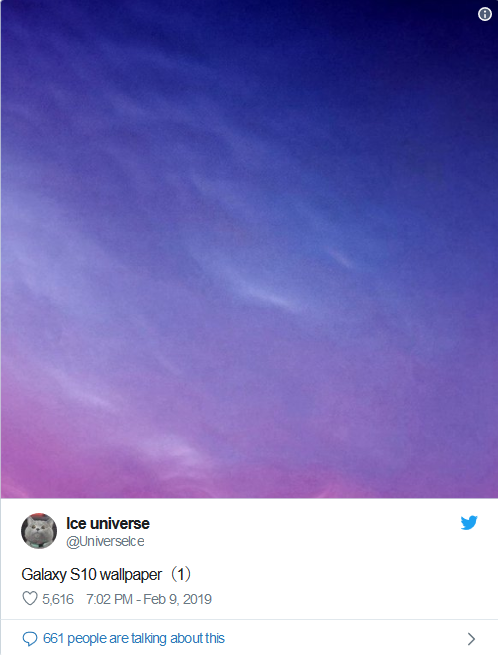Open the purple sky wallpaper image
The height and width of the screenshot is (655, 498).
249,249
